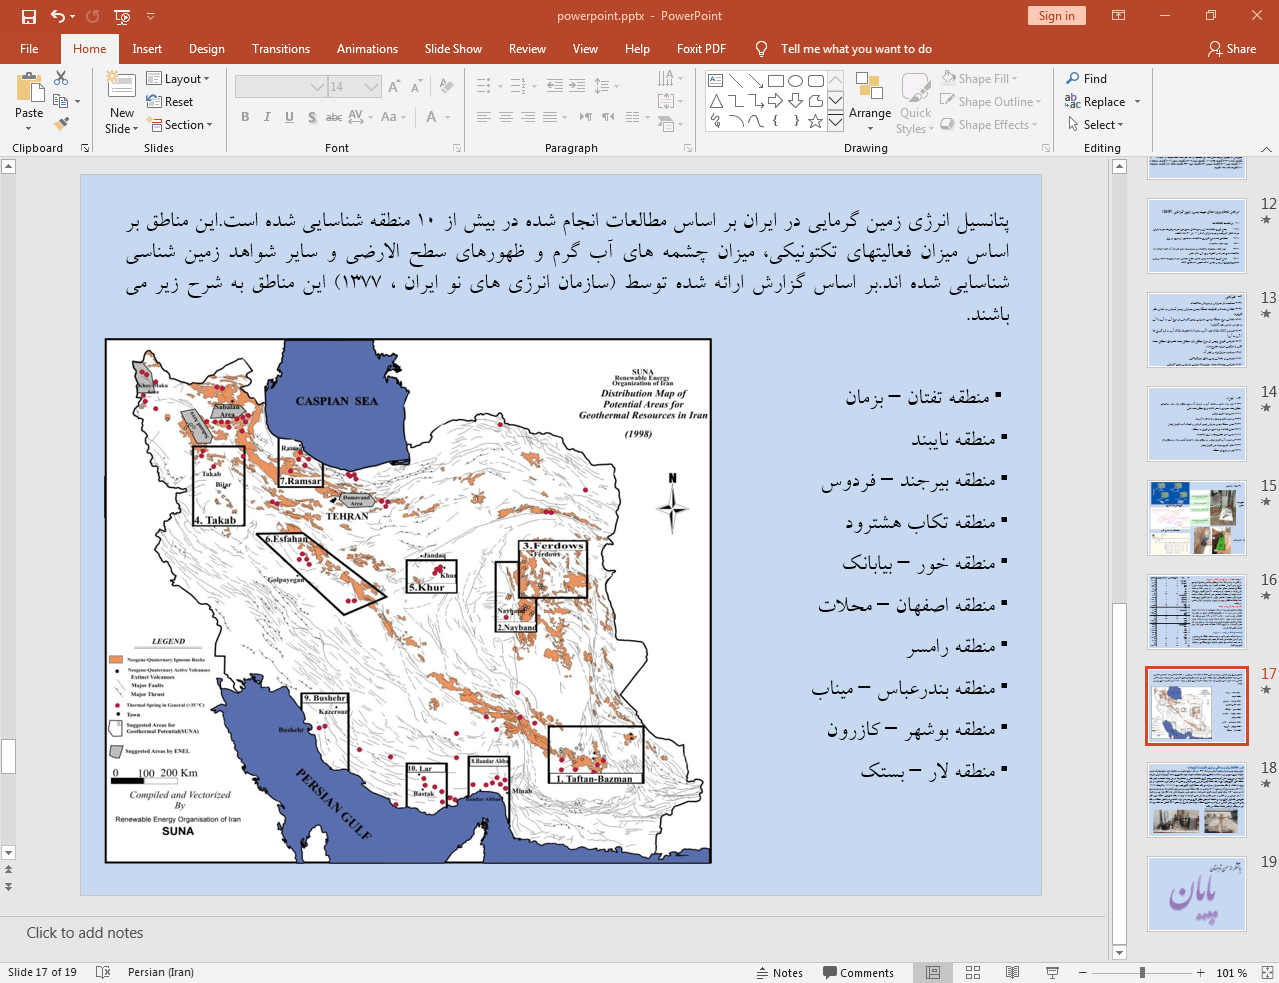Toggle text Shadow formatting

pyautogui.click(x=312, y=117)
